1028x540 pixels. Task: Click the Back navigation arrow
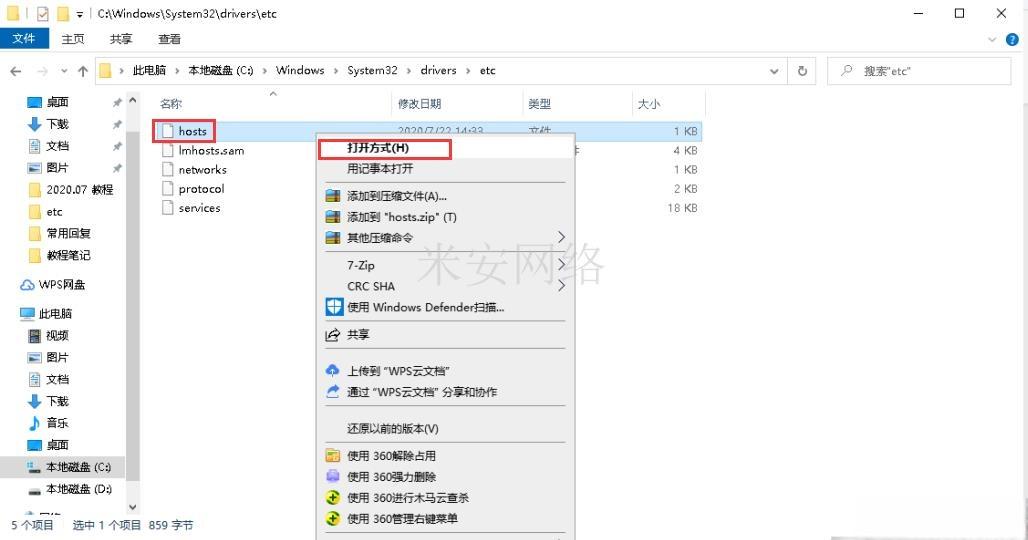16,71
